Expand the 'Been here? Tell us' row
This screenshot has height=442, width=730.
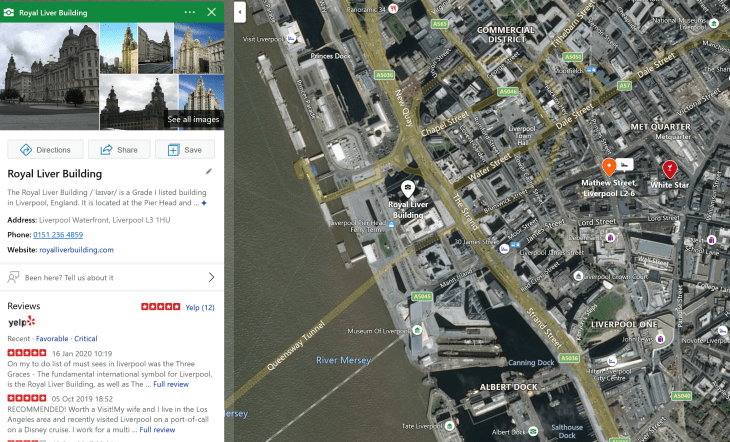(x=211, y=277)
